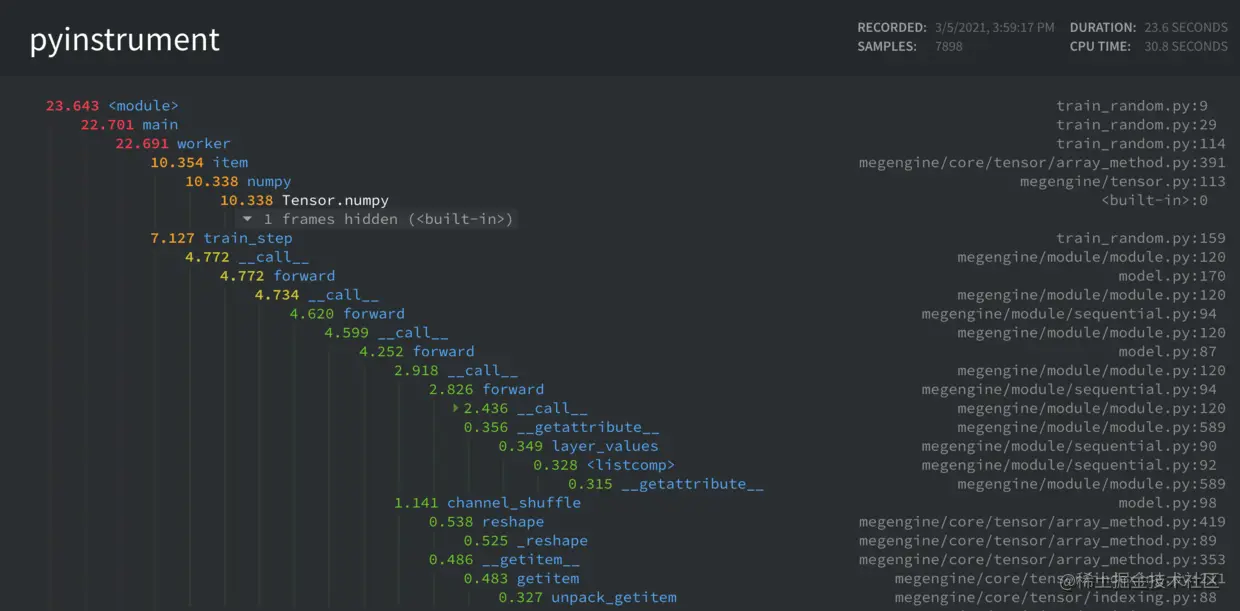Click the samples count 7898
This screenshot has height=611, width=1240.
coord(949,47)
